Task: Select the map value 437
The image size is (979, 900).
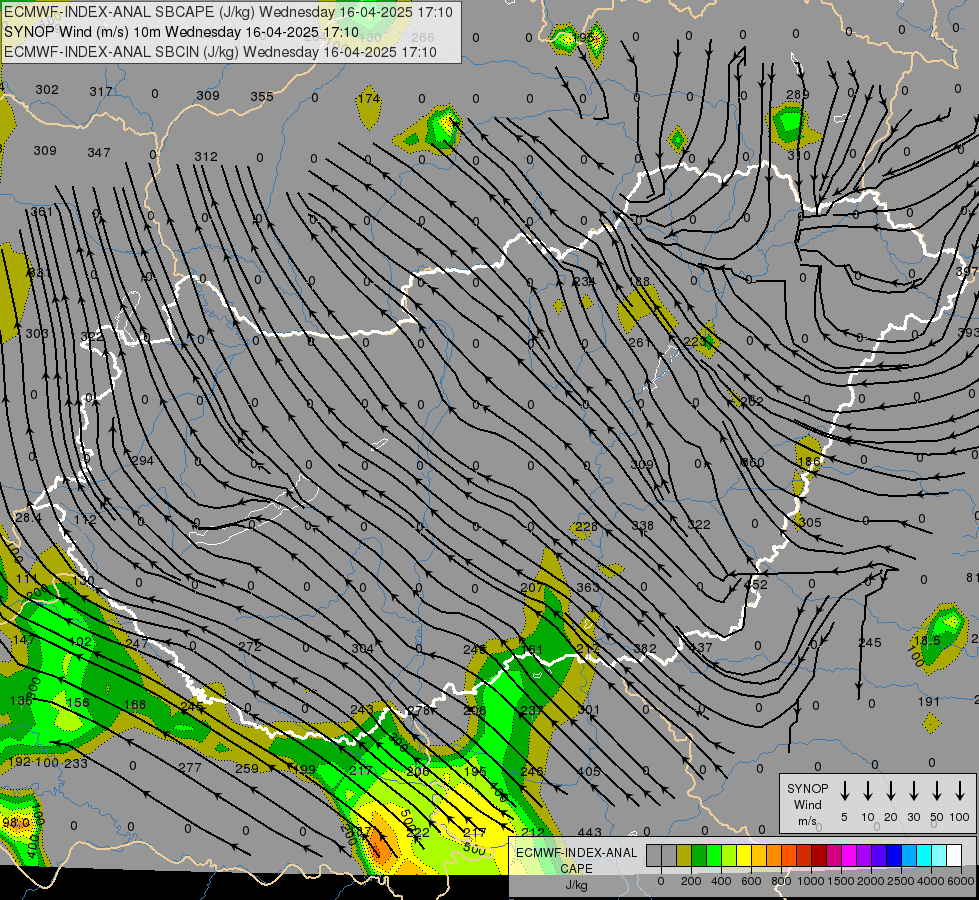Action: tap(701, 647)
